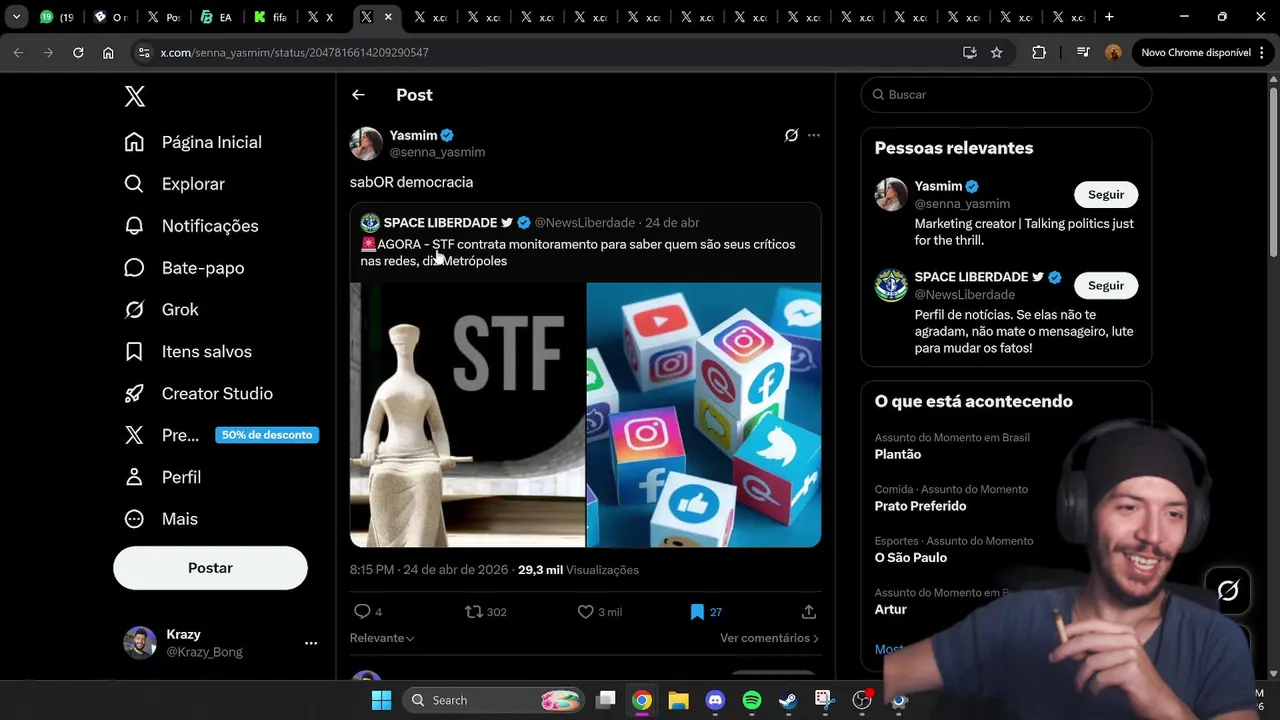Follow SPACE LIBERDADE with Seguir button
This screenshot has width=1280, height=720.
tap(1106, 286)
